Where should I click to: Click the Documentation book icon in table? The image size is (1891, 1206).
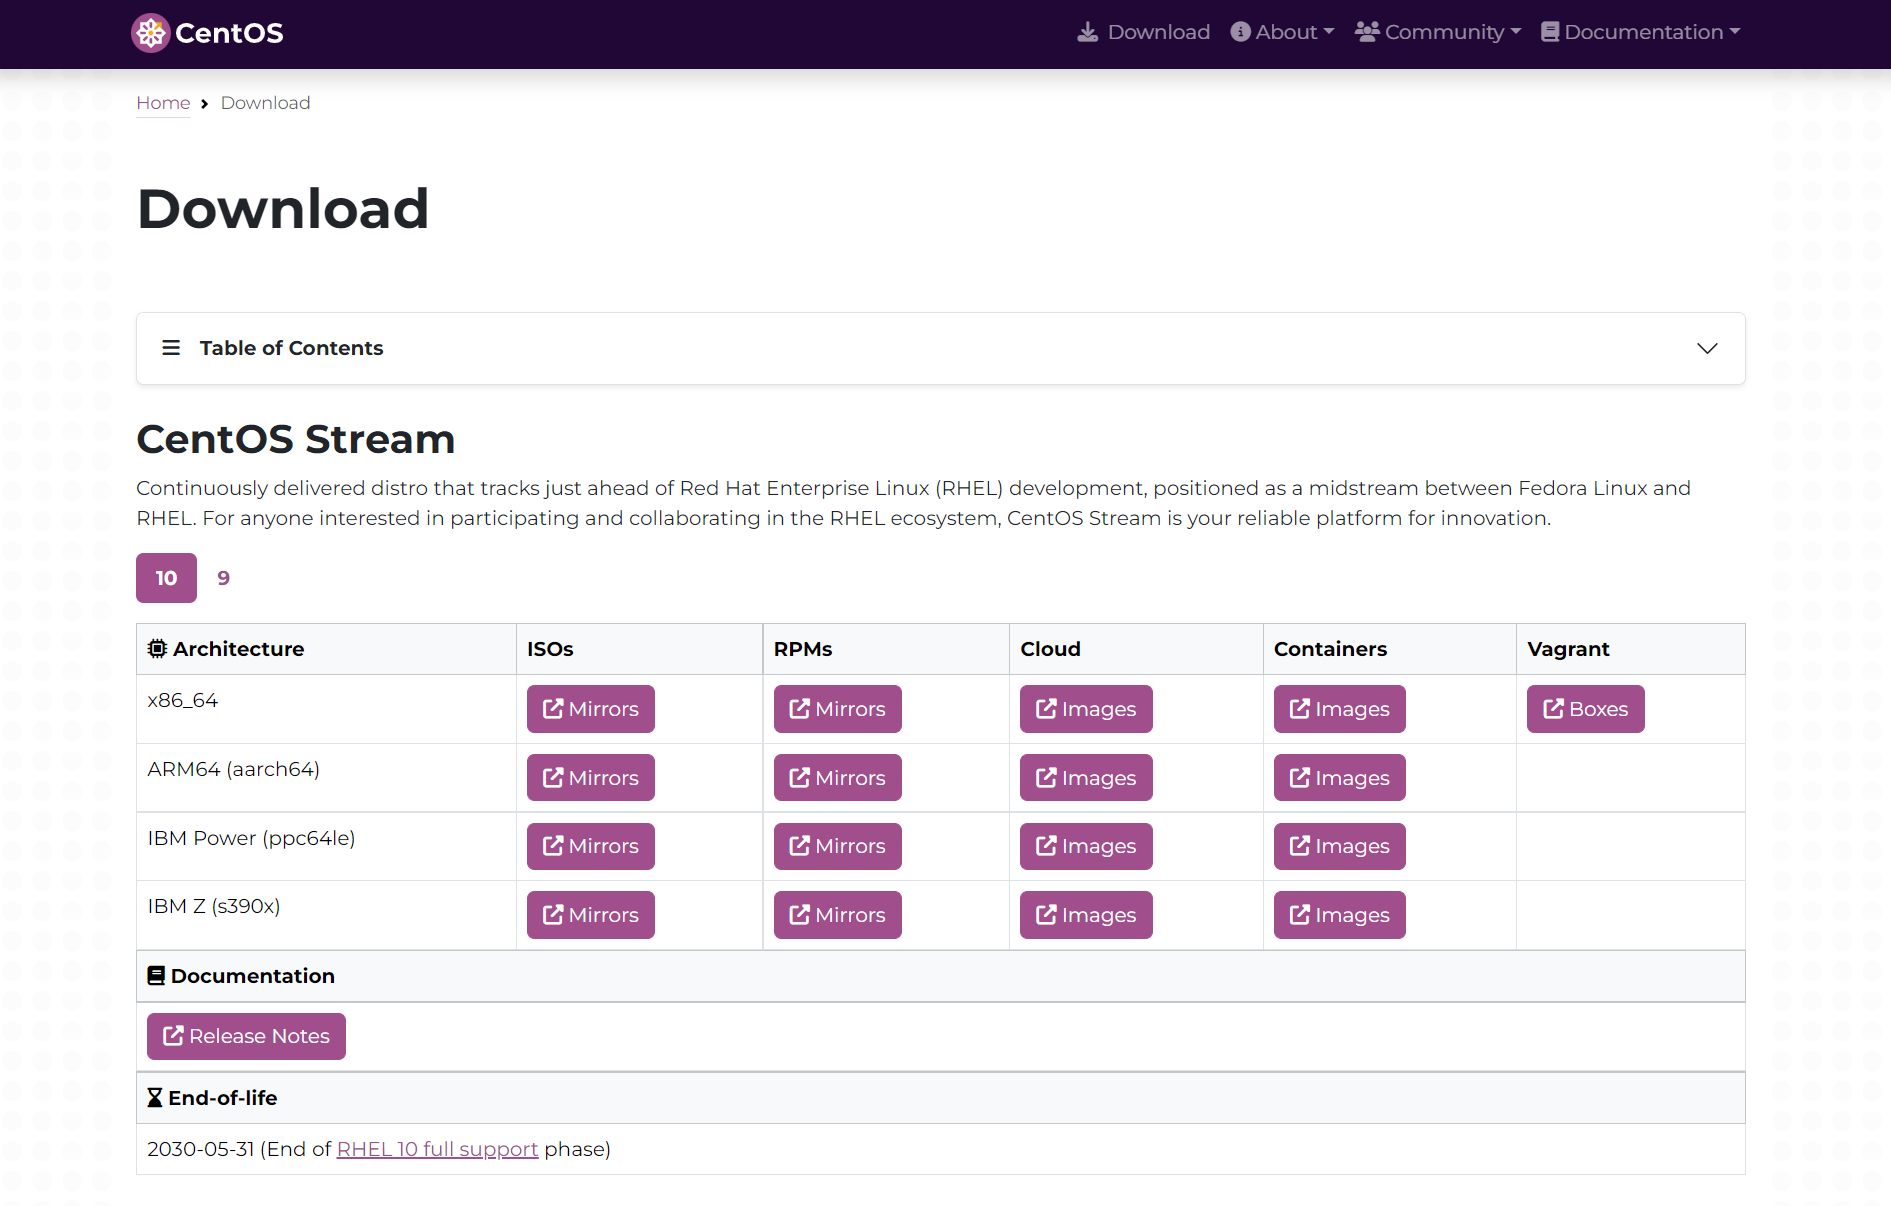(156, 976)
